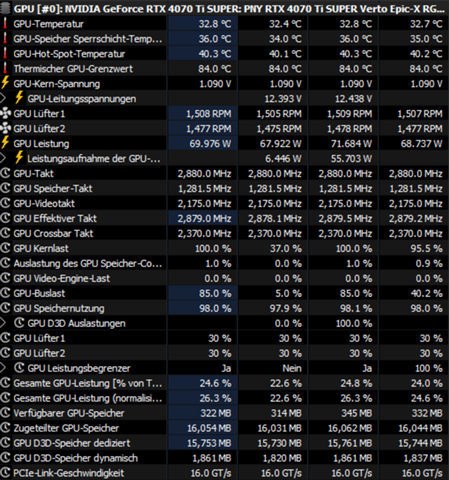
Task: Click thermometer icon of Thermischer GPU-Grenzwert
Action: 5,69
